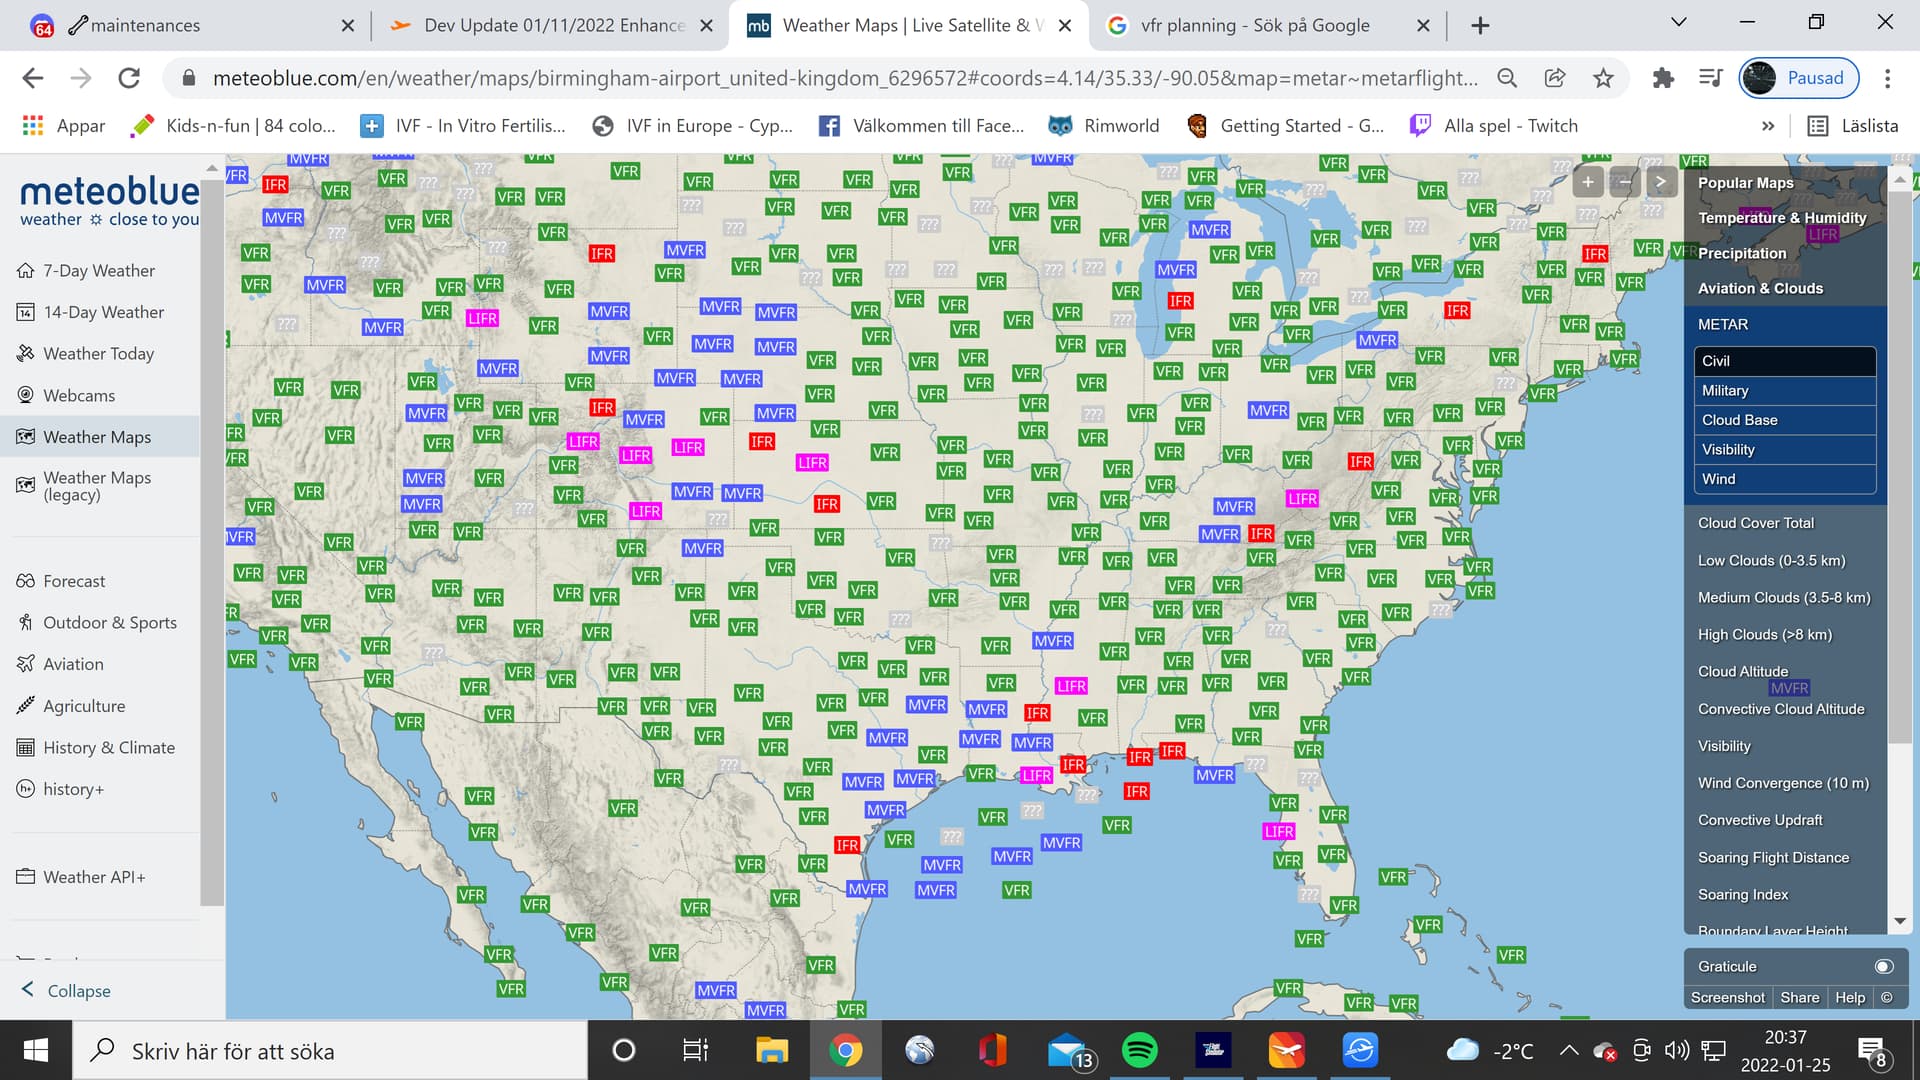This screenshot has width=1920, height=1080.
Task: Open the browser tab list chevron
Action: tap(1676, 21)
